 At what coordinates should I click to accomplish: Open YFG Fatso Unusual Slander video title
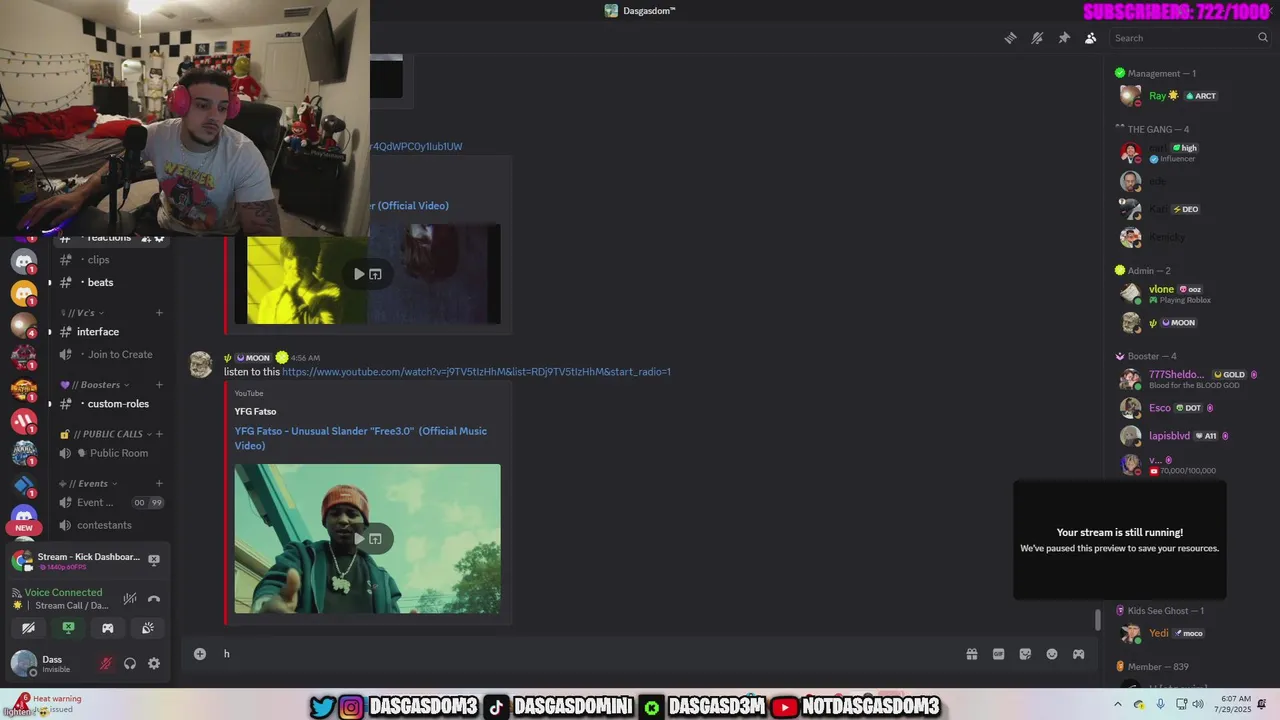pyautogui.click(x=361, y=438)
